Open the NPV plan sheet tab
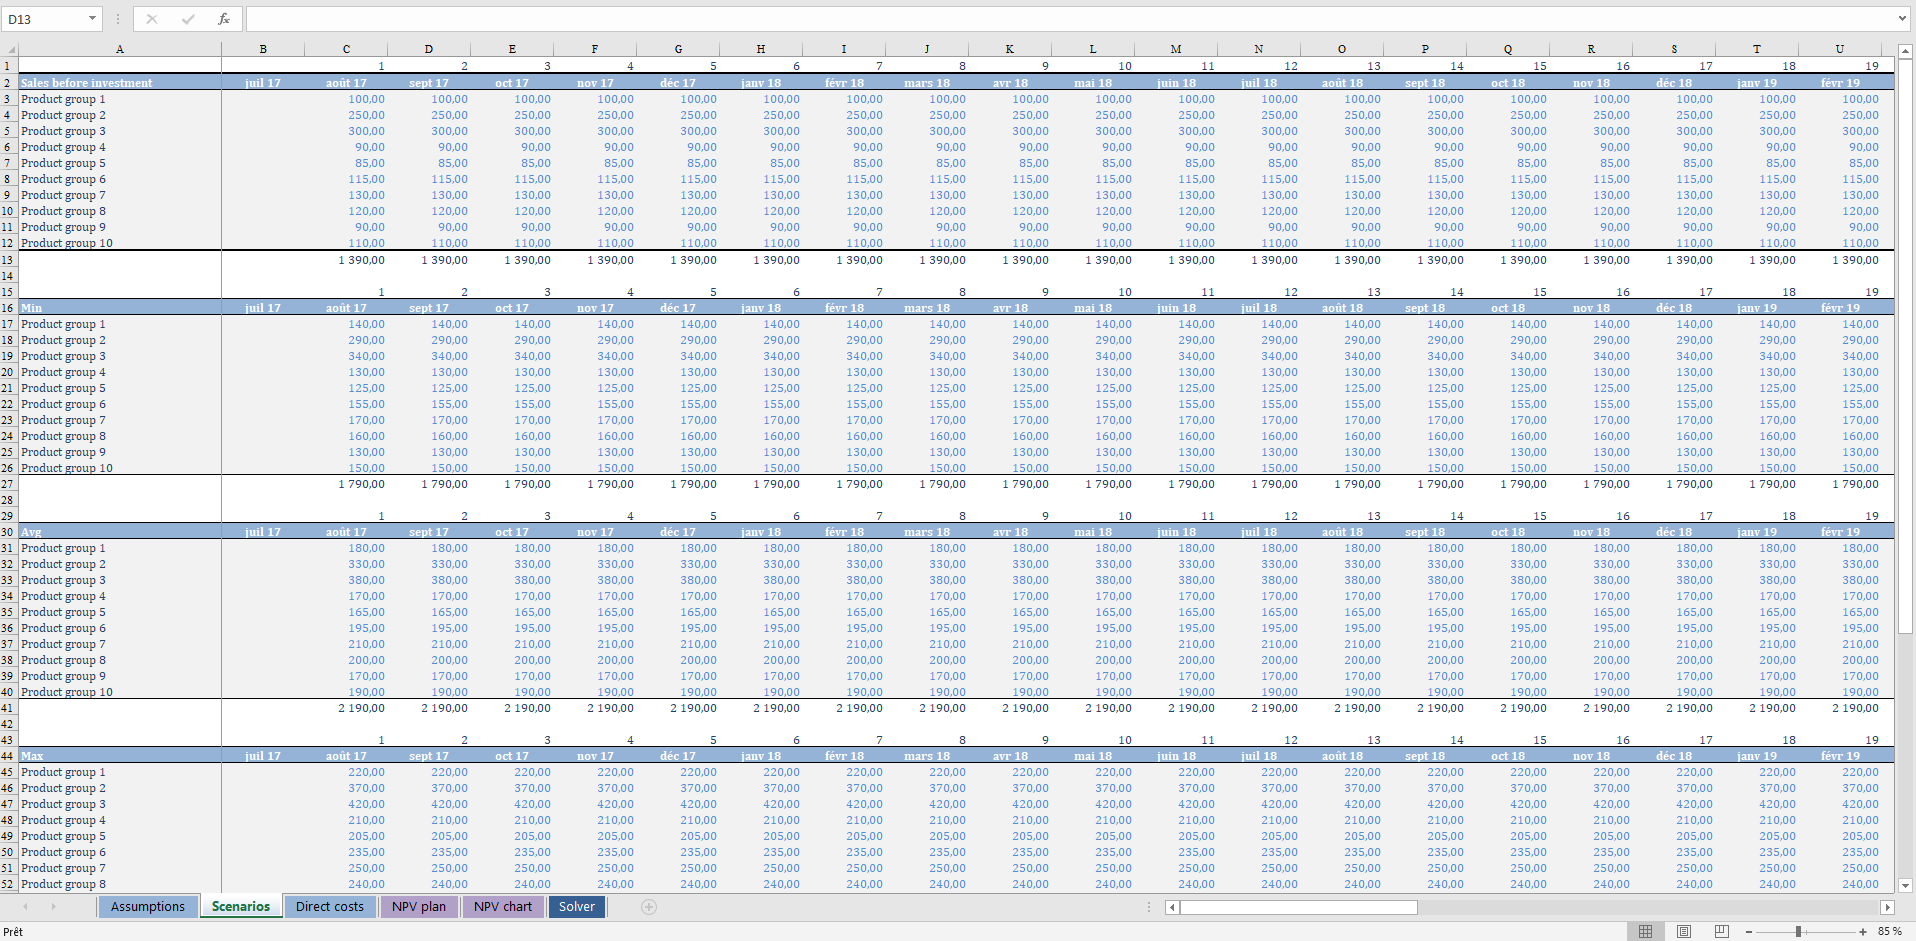 pos(419,906)
